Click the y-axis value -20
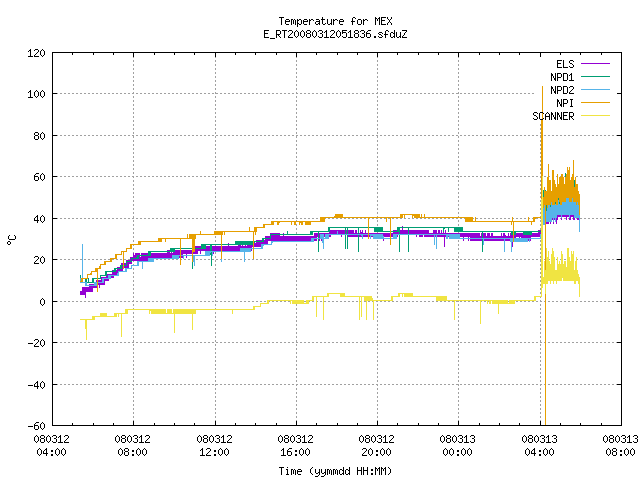The image size is (640, 480). pos(36,343)
